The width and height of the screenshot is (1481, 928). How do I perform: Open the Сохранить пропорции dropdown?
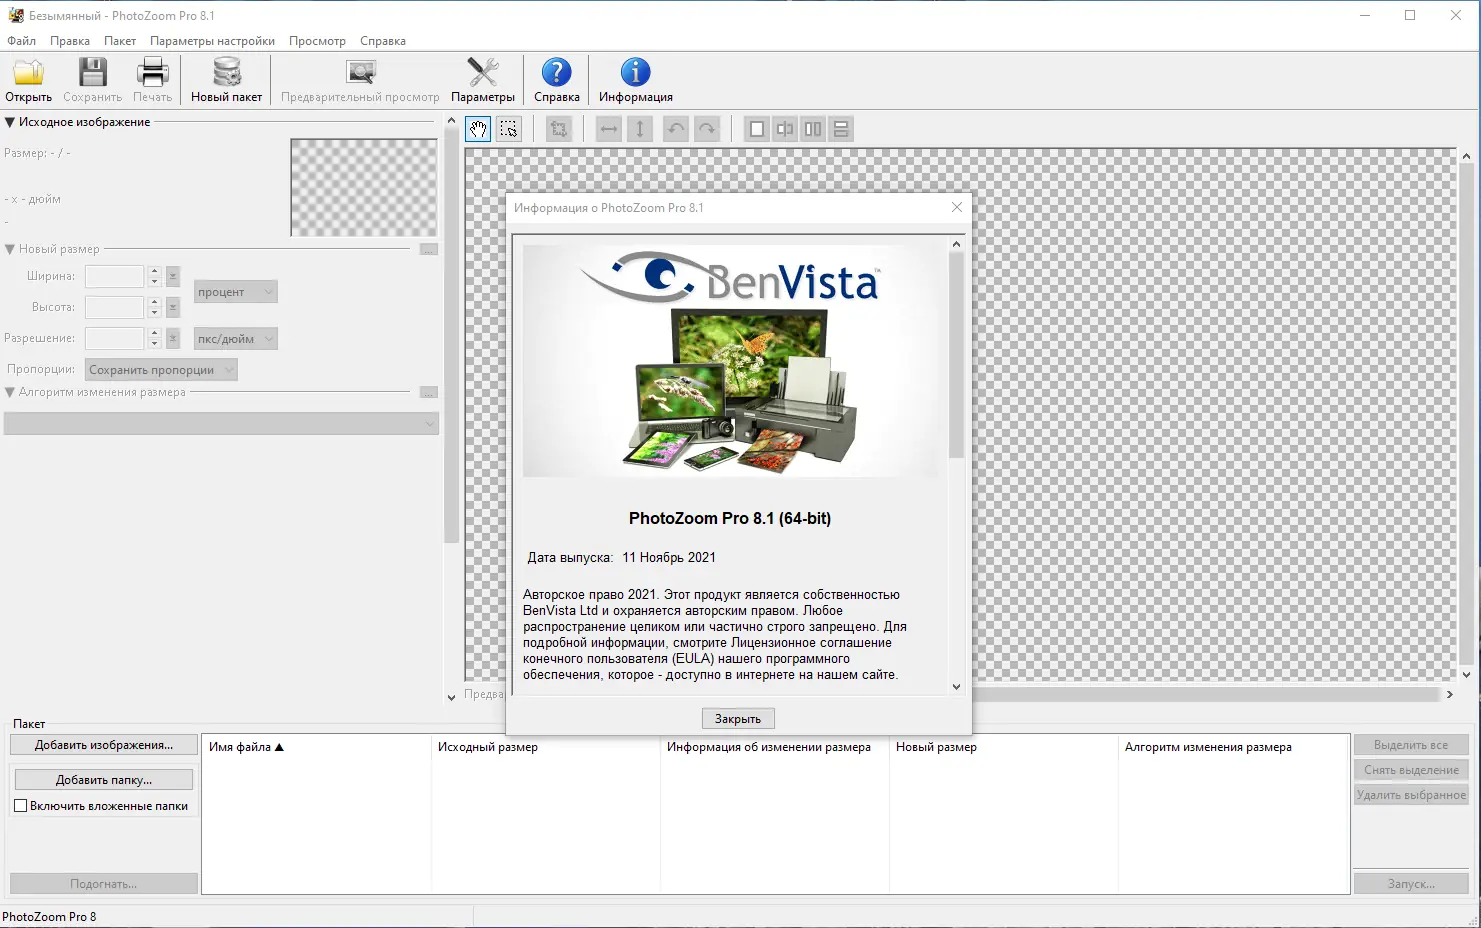(161, 370)
